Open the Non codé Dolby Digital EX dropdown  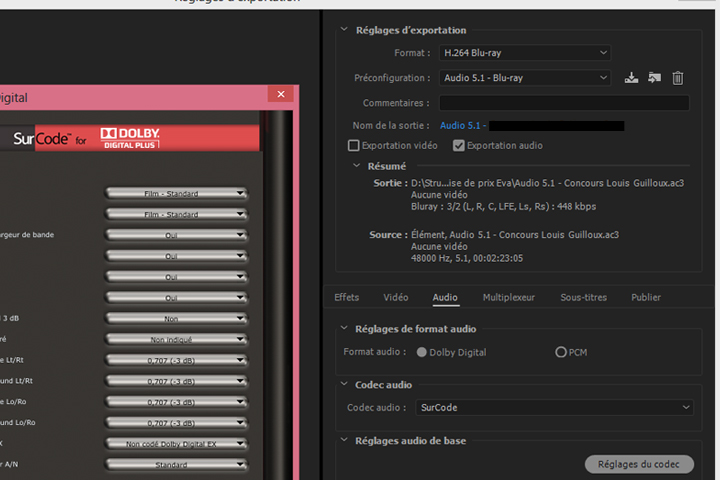tap(176, 444)
